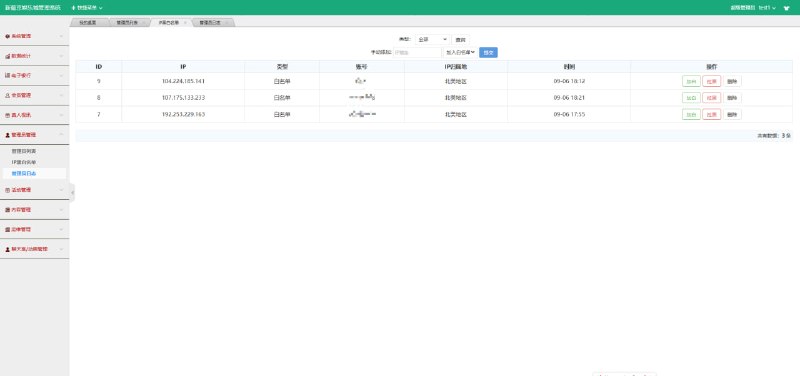Expand the 电子银行 menu chevron

(x=61, y=76)
